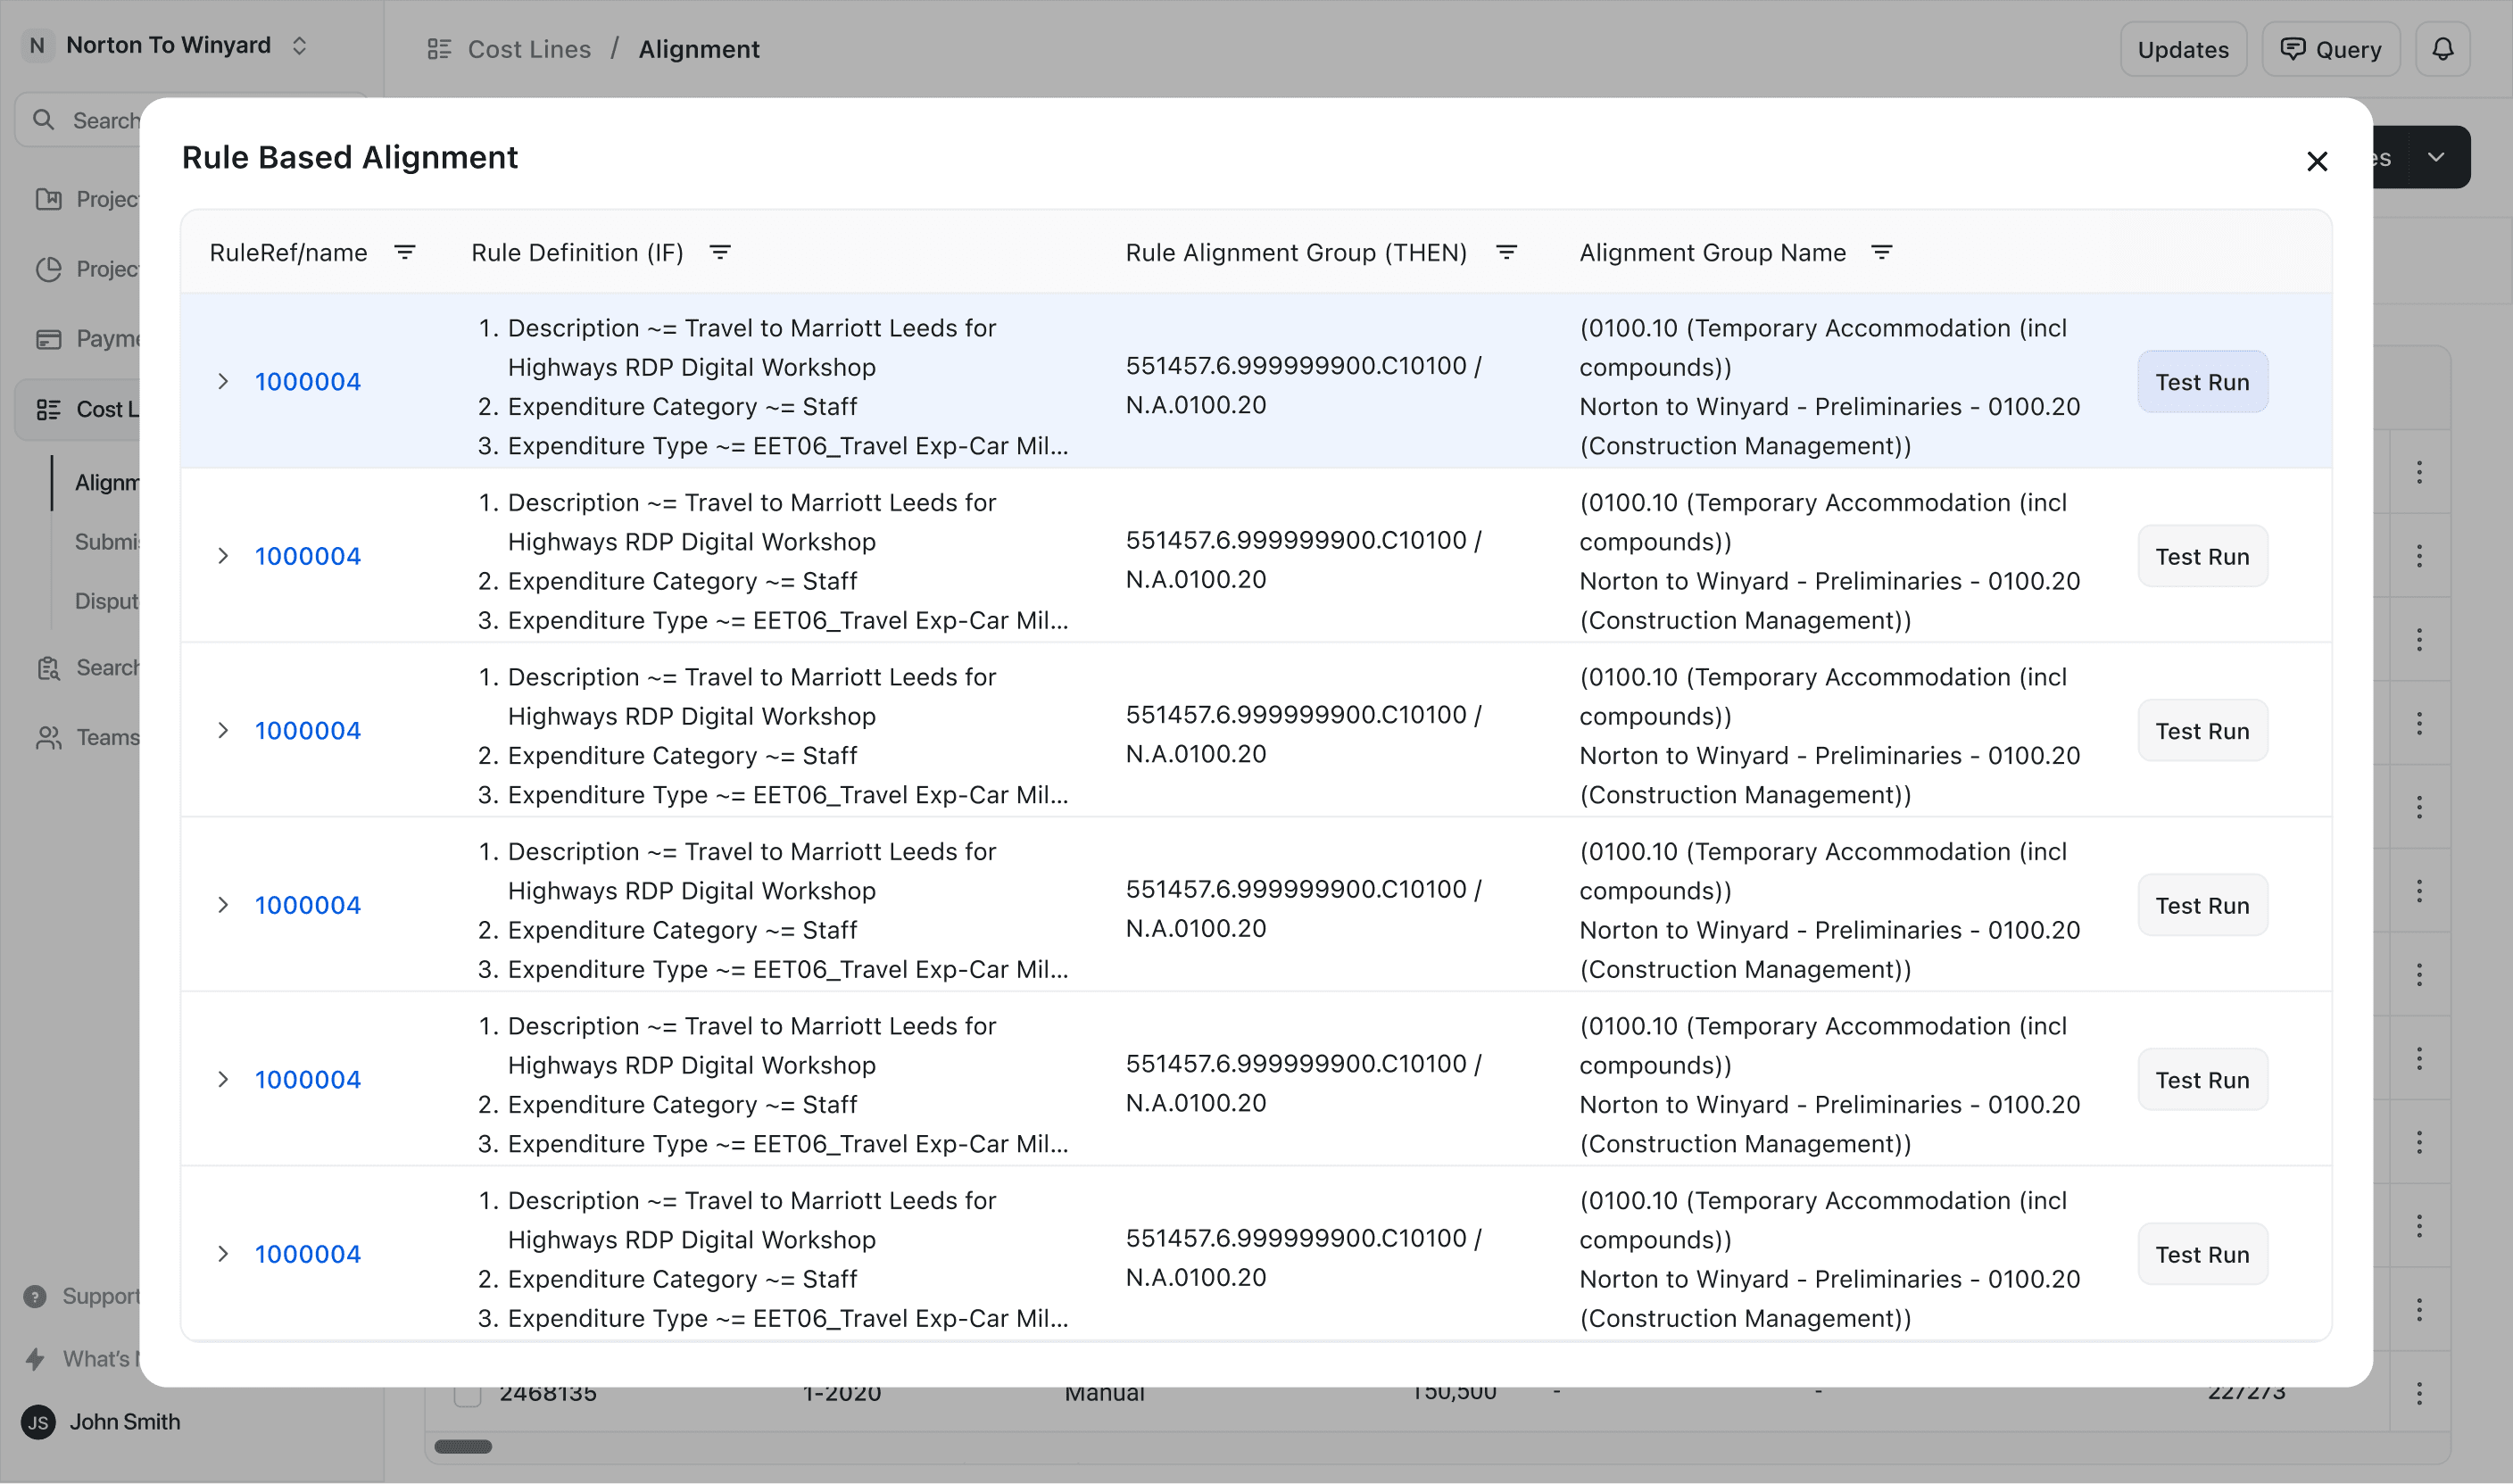Click the Cost Lines breadcrumb
This screenshot has height=1484, width=2513.
tap(529, 49)
